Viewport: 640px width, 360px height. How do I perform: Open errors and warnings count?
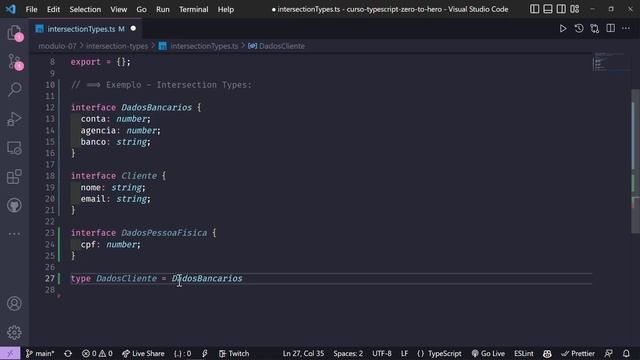click(97, 353)
